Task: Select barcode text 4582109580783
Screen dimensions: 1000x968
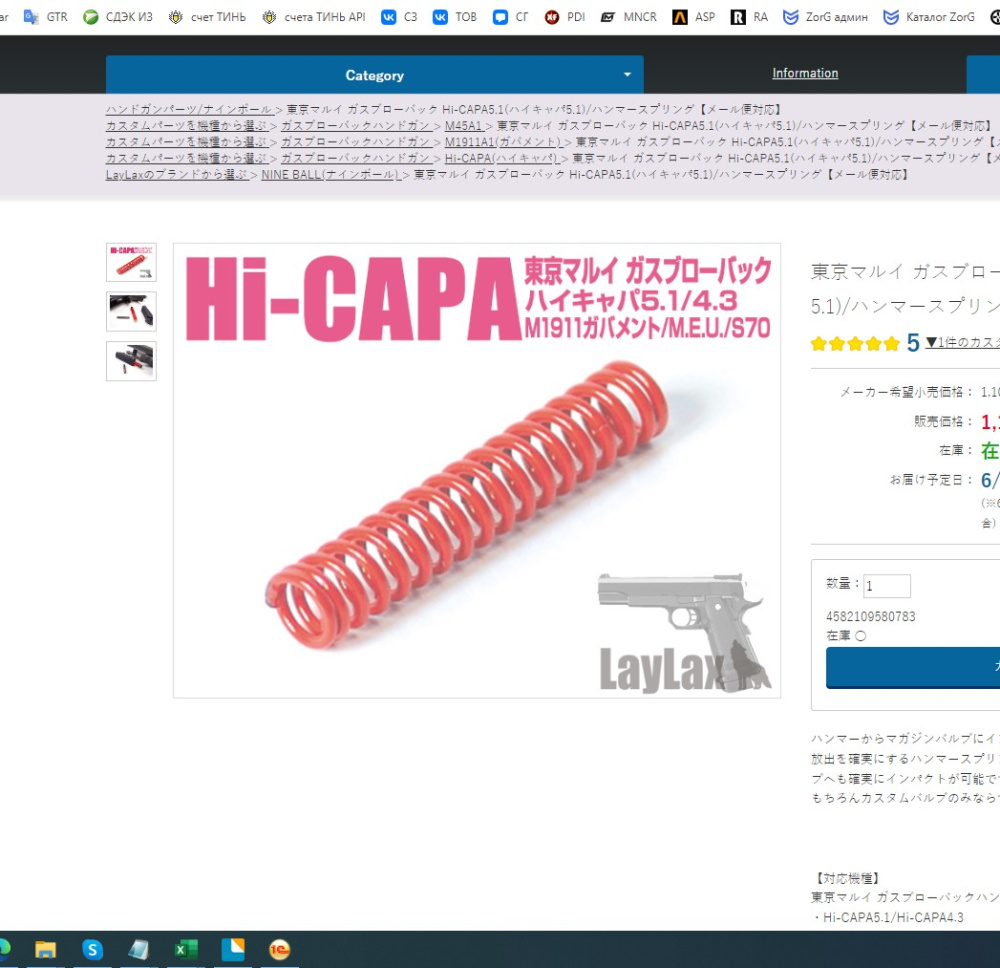Action: [871, 617]
